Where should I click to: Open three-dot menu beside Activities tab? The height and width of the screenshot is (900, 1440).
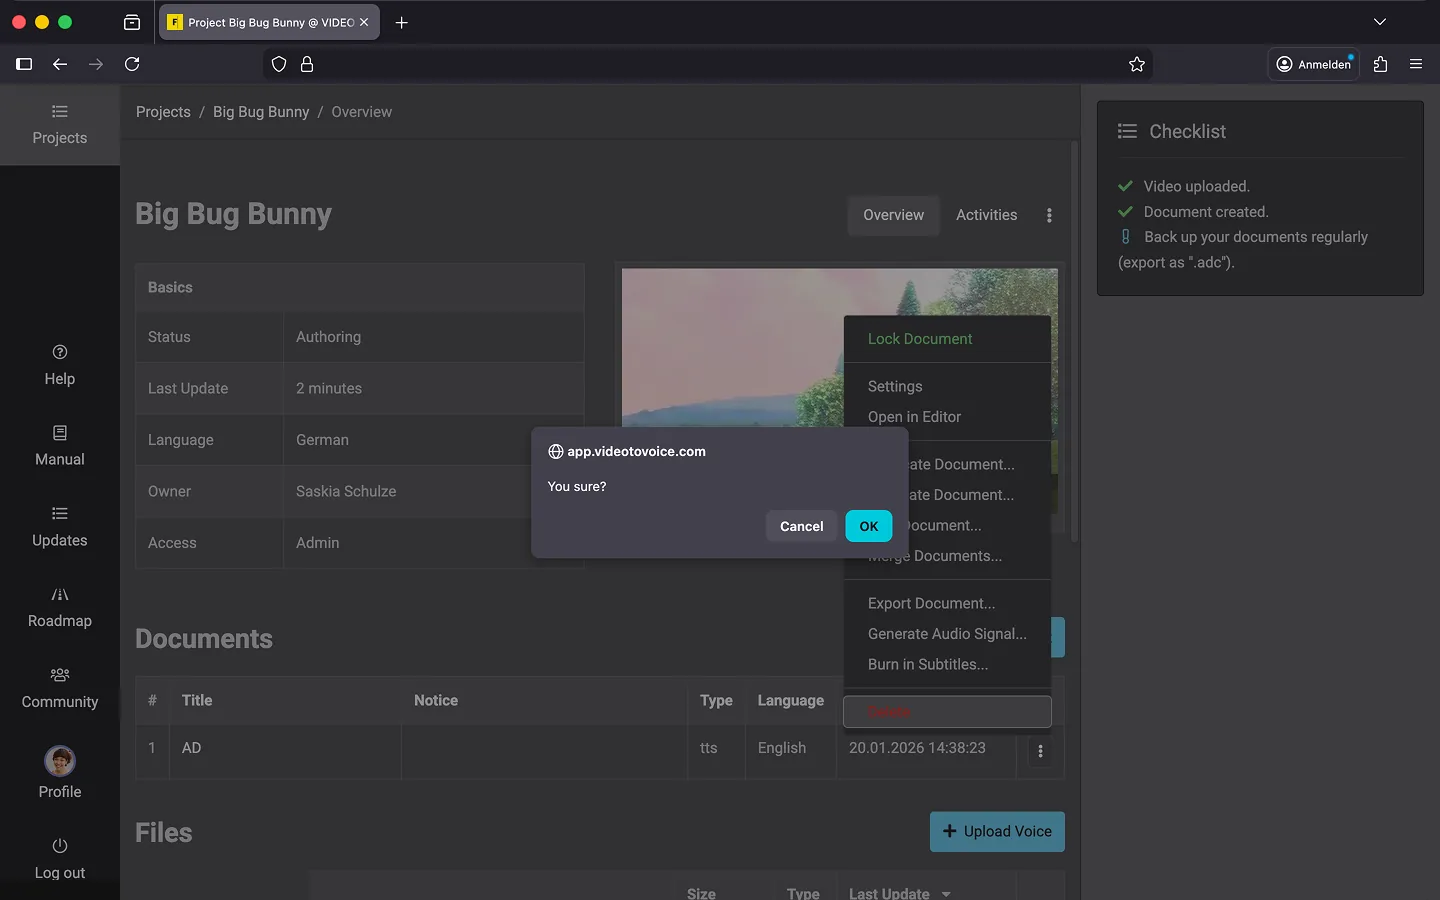(x=1049, y=215)
